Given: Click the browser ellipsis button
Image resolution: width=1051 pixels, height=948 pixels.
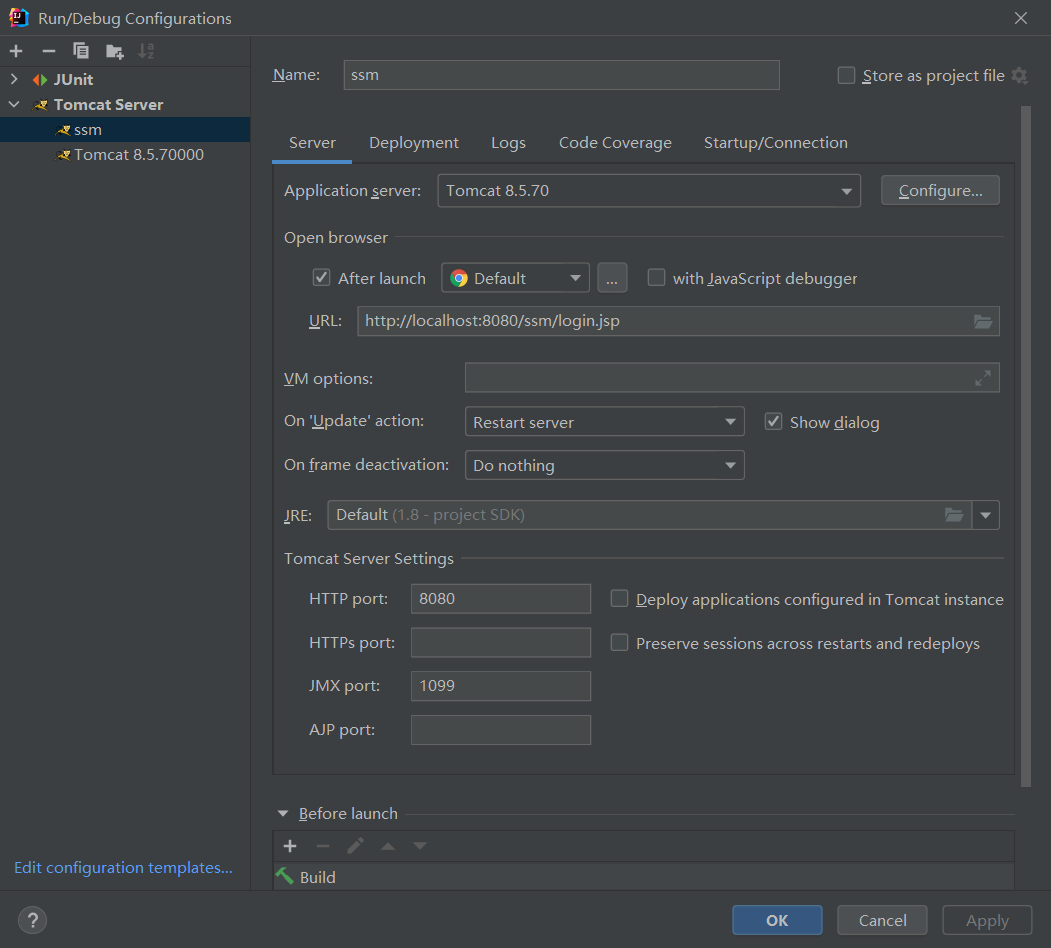Looking at the screenshot, I should (612, 278).
